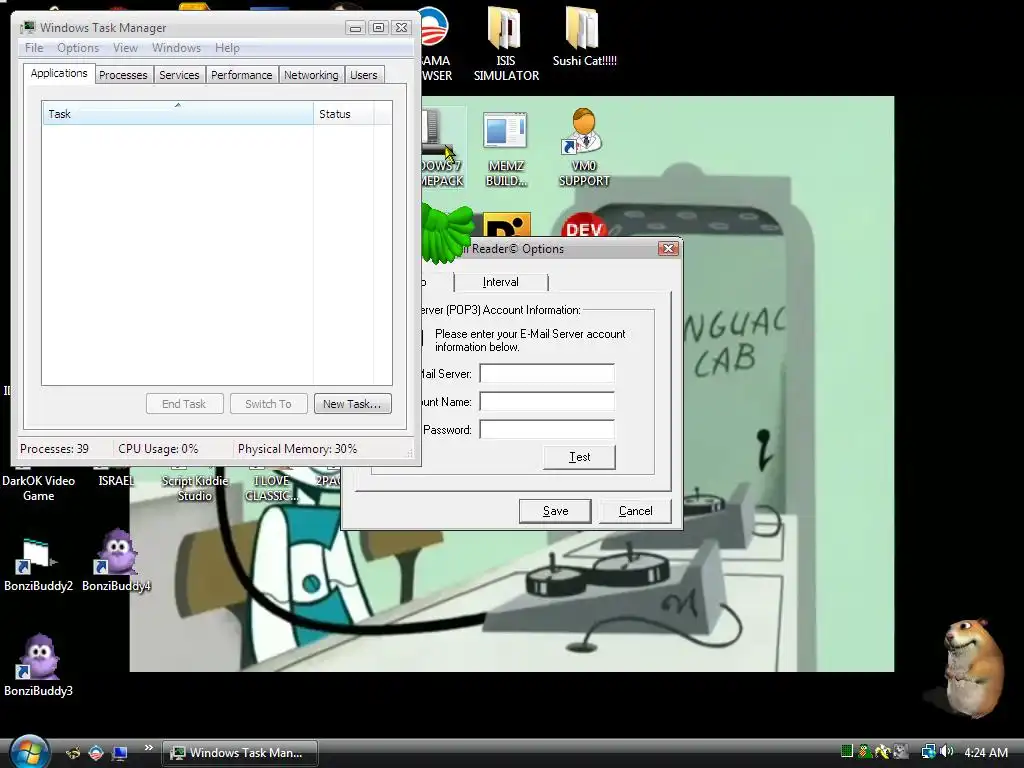This screenshot has width=1024, height=768.
Task: Switch to the Applications tab
Action: pos(59,73)
